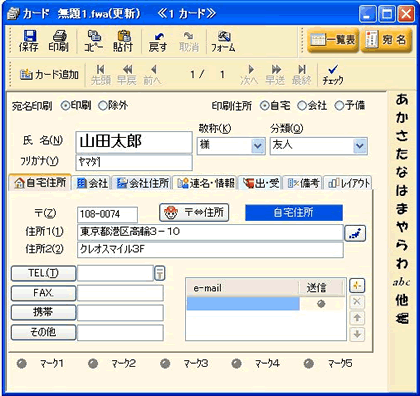420x396 pixels.
Task: Choose 予備 as 印刷住所
Action: pyautogui.click(x=339, y=106)
